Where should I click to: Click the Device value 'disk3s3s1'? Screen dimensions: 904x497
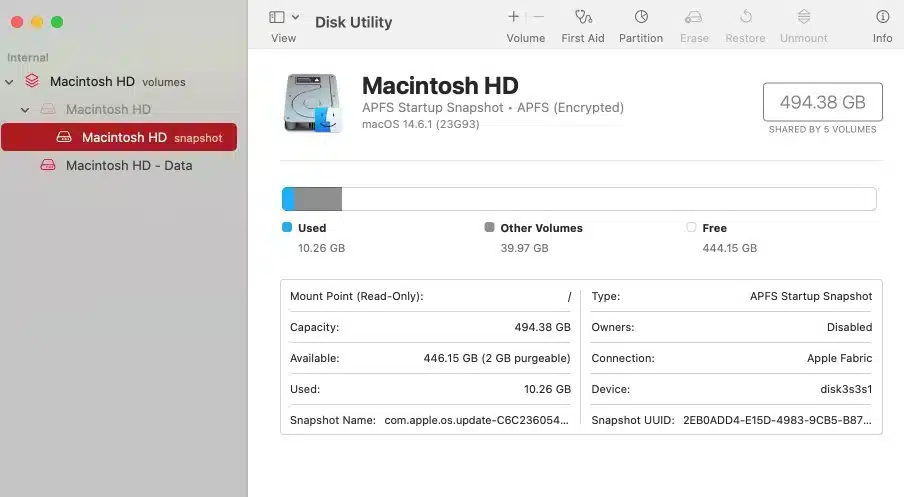coord(846,389)
